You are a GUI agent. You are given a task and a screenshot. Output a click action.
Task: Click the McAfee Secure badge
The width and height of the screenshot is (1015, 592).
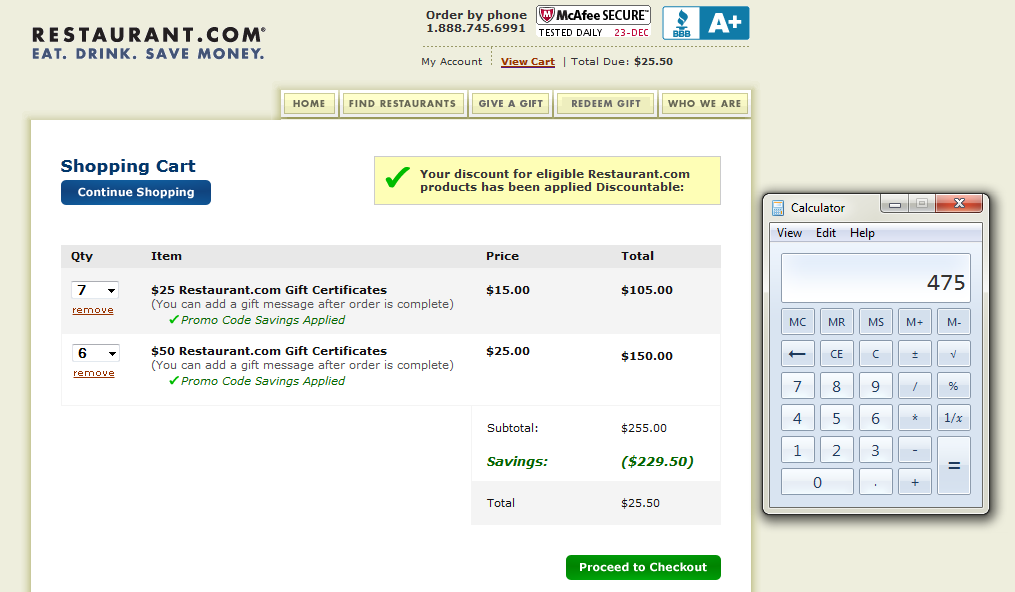pyautogui.click(x=594, y=22)
